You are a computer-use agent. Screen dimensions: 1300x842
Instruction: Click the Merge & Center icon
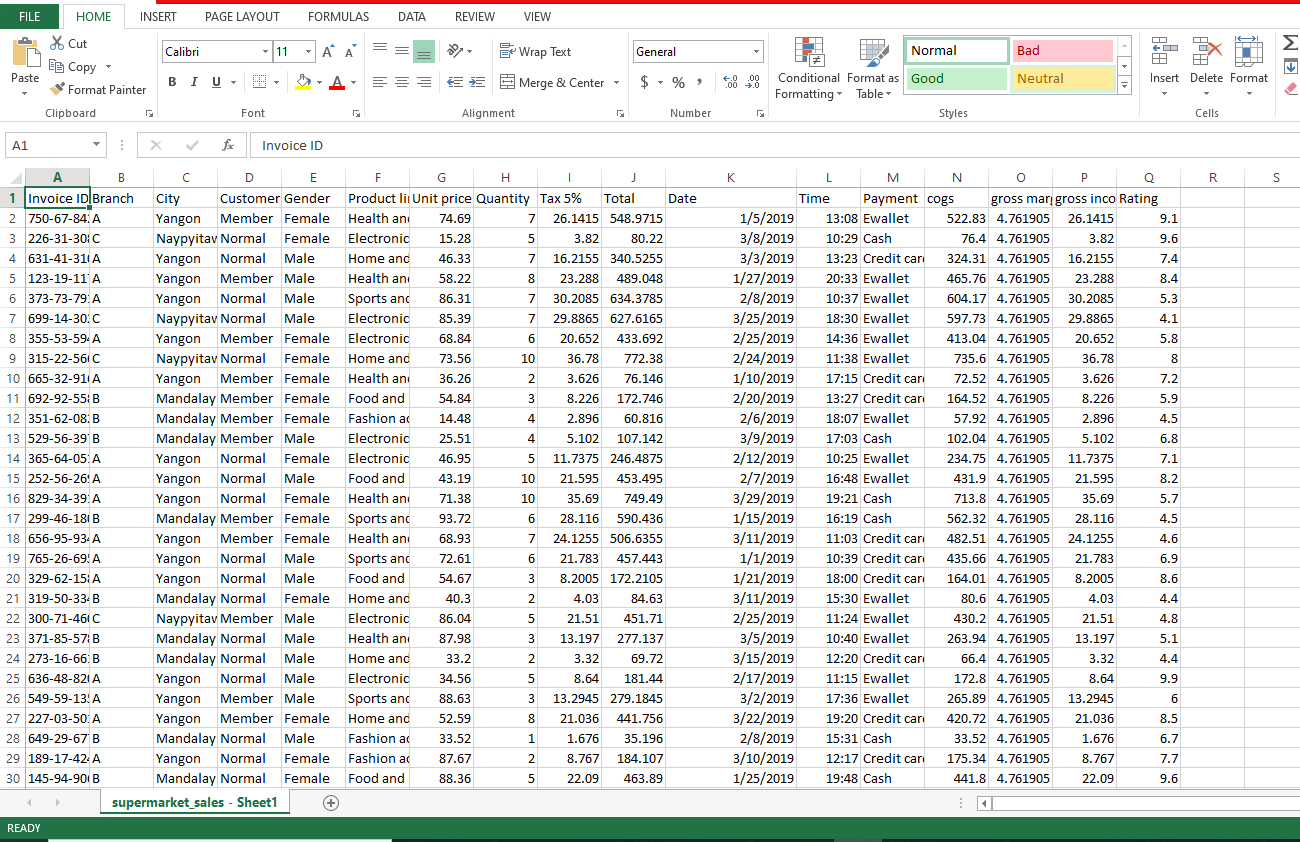point(552,82)
